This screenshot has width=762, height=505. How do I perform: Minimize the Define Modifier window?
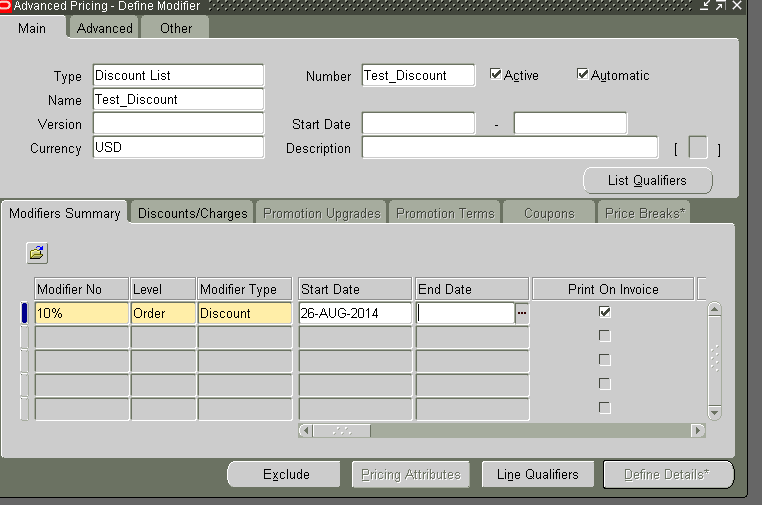pos(705,5)
